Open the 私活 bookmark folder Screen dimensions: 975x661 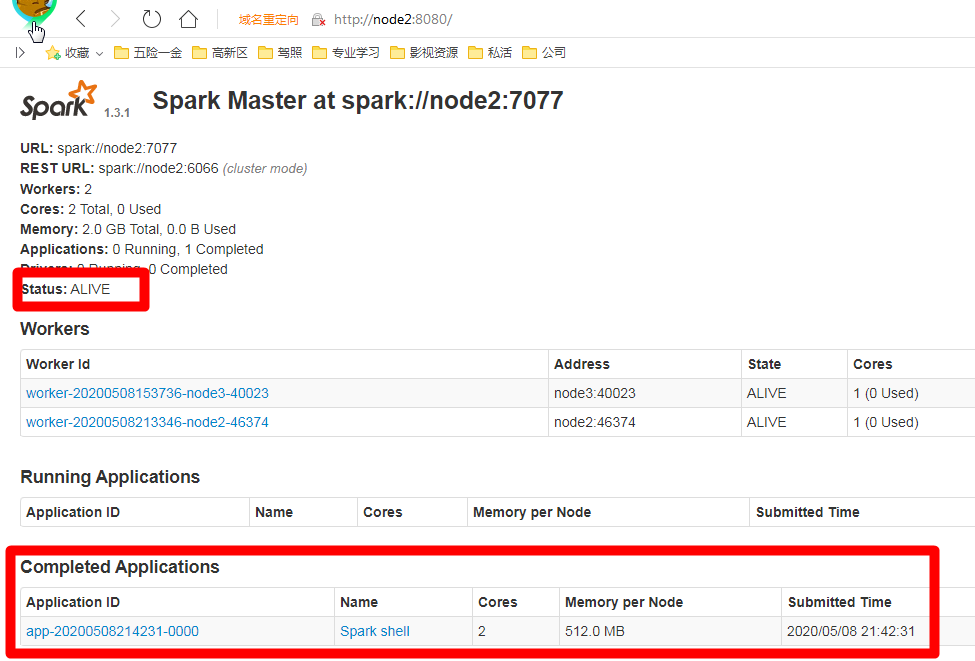490,53
